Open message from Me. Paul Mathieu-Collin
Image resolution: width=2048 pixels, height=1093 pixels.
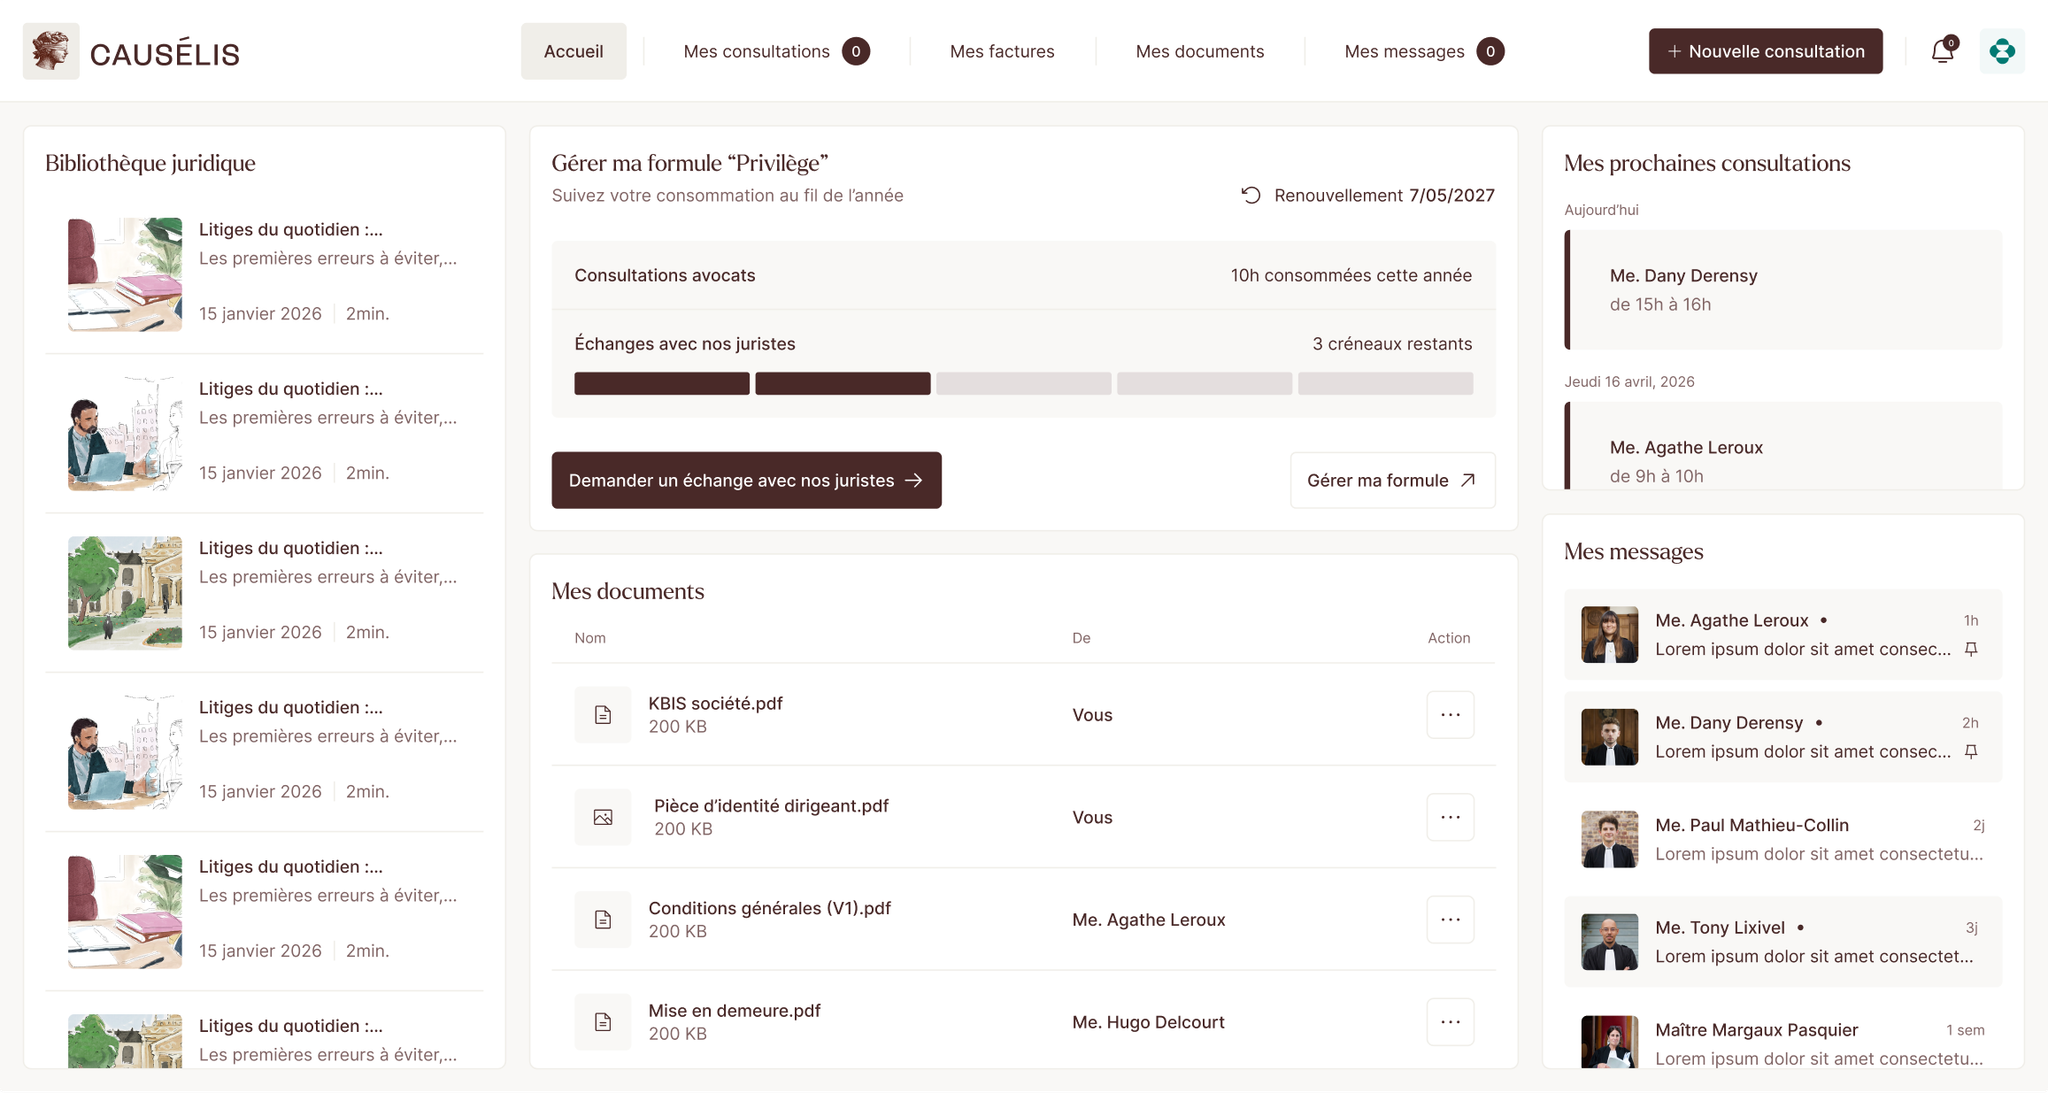(1783, 839)
